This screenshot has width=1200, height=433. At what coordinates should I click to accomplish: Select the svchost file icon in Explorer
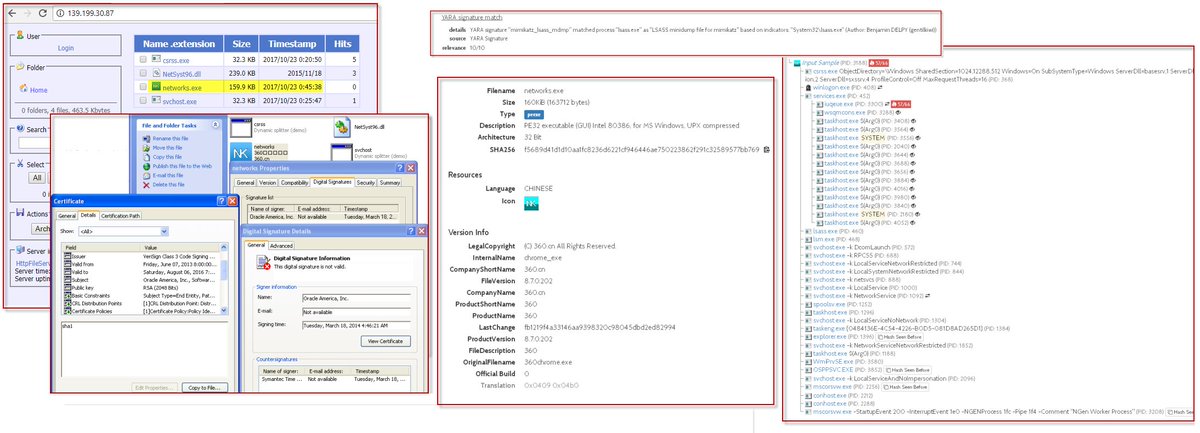(341, 153)
